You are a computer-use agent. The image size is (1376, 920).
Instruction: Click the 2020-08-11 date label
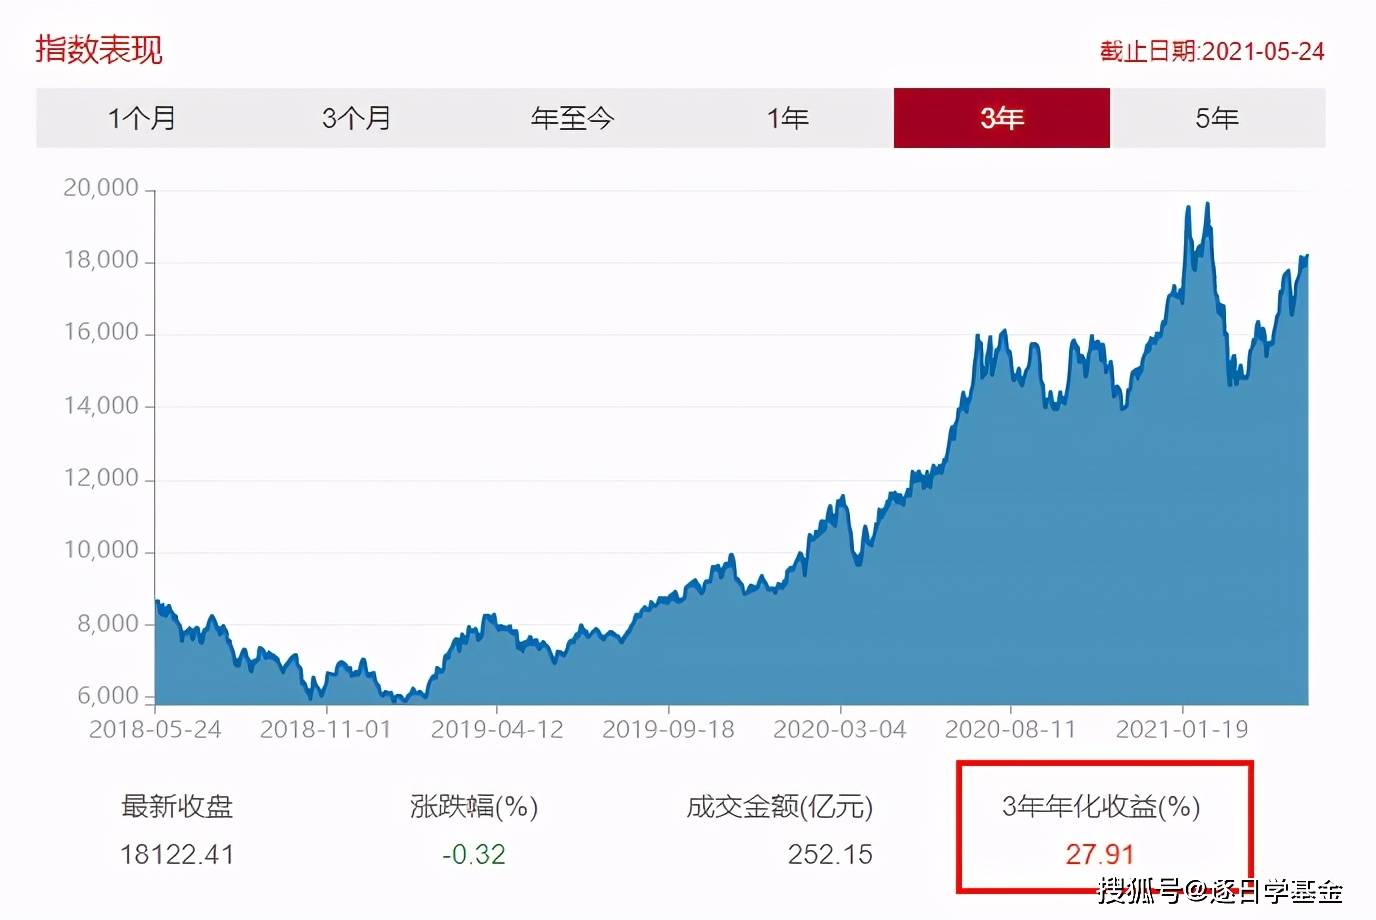pos(1010,730)
